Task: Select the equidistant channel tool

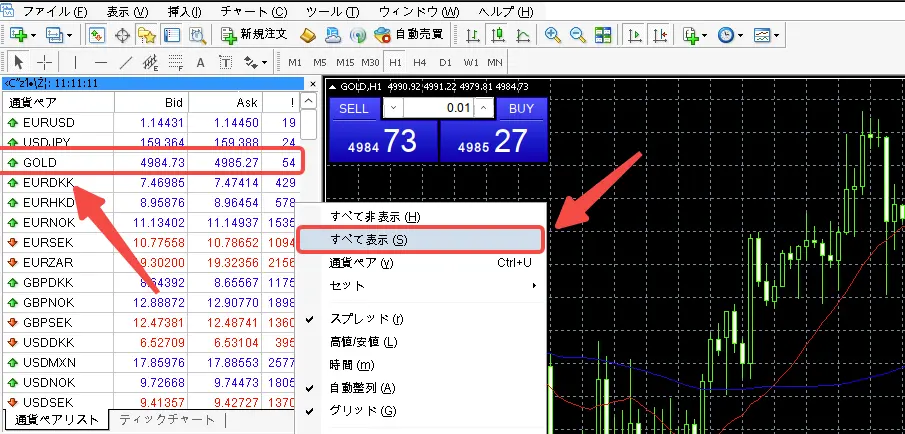Action: [x=151, y=62]
